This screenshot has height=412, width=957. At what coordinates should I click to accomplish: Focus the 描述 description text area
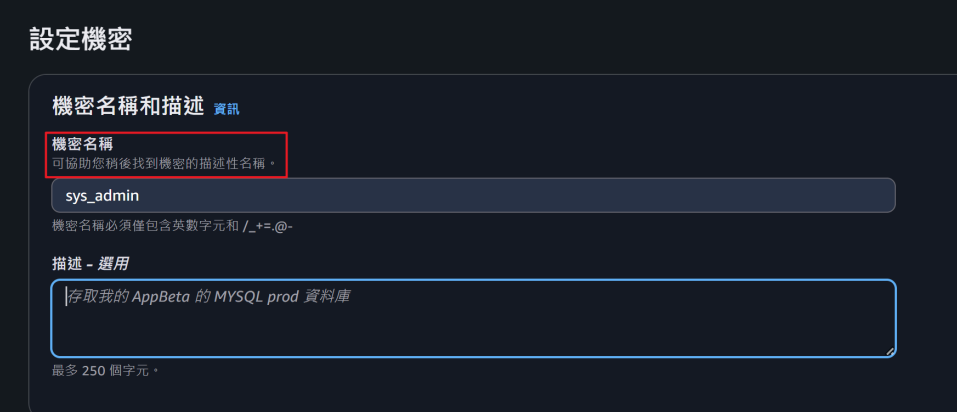[473, 318]
